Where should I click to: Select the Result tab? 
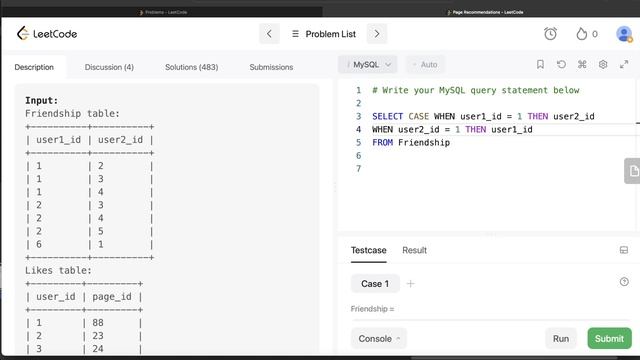pyautogui.click(x=414, y=250)
